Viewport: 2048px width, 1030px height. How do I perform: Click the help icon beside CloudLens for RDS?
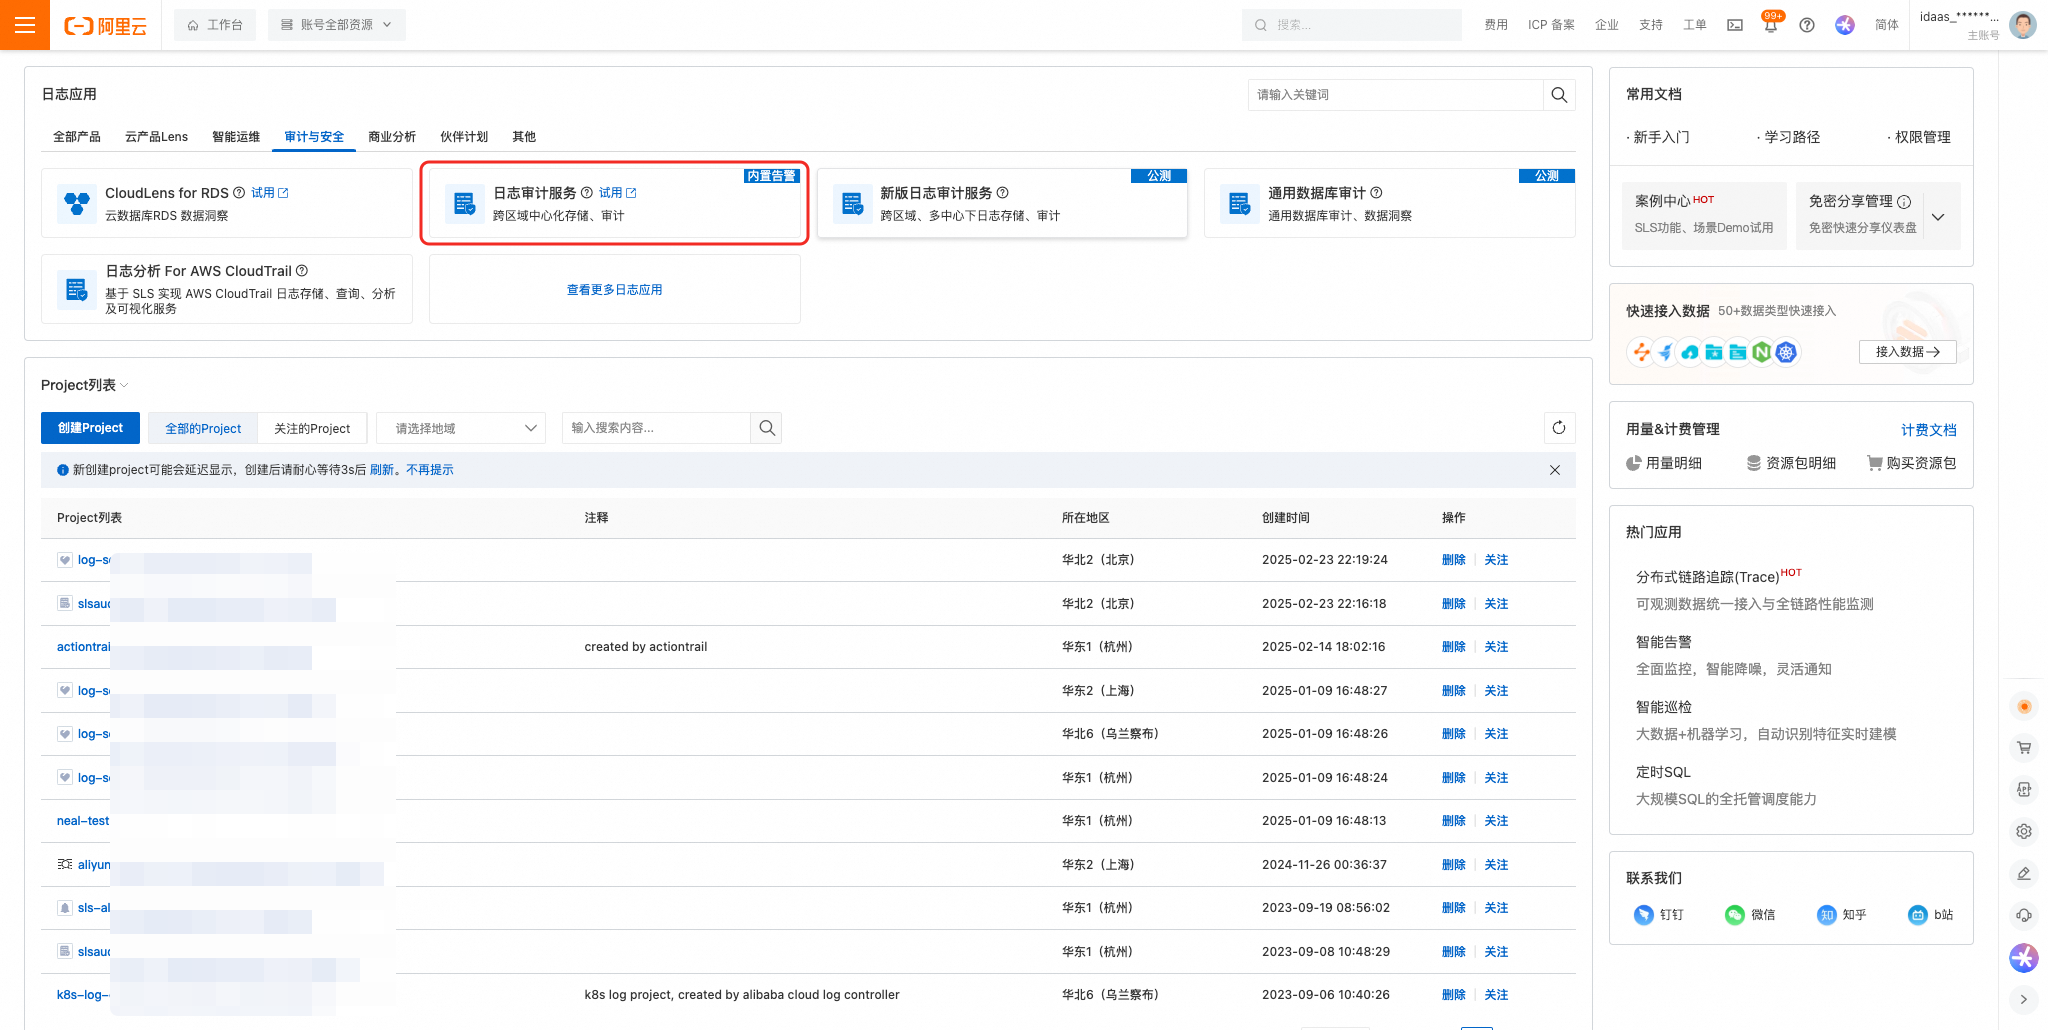[239, 193]
